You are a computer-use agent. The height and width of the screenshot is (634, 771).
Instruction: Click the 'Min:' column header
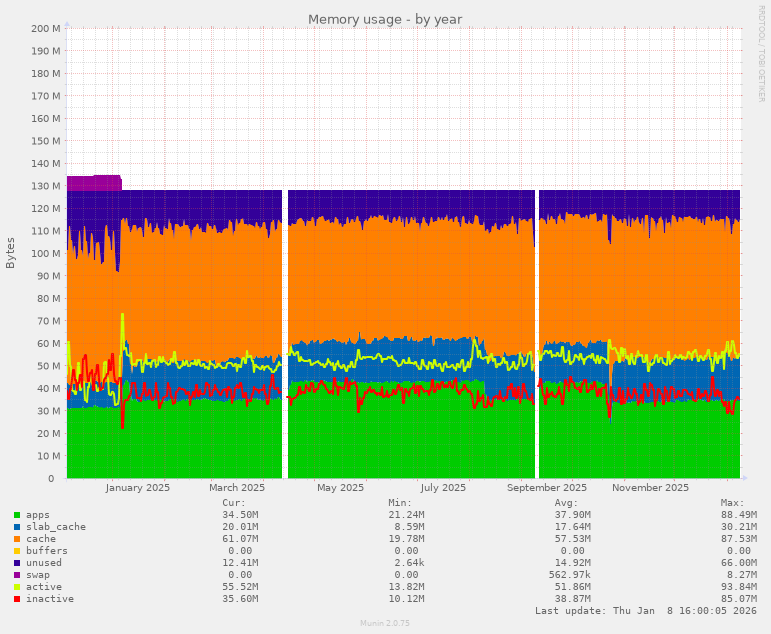click(400, 503)
